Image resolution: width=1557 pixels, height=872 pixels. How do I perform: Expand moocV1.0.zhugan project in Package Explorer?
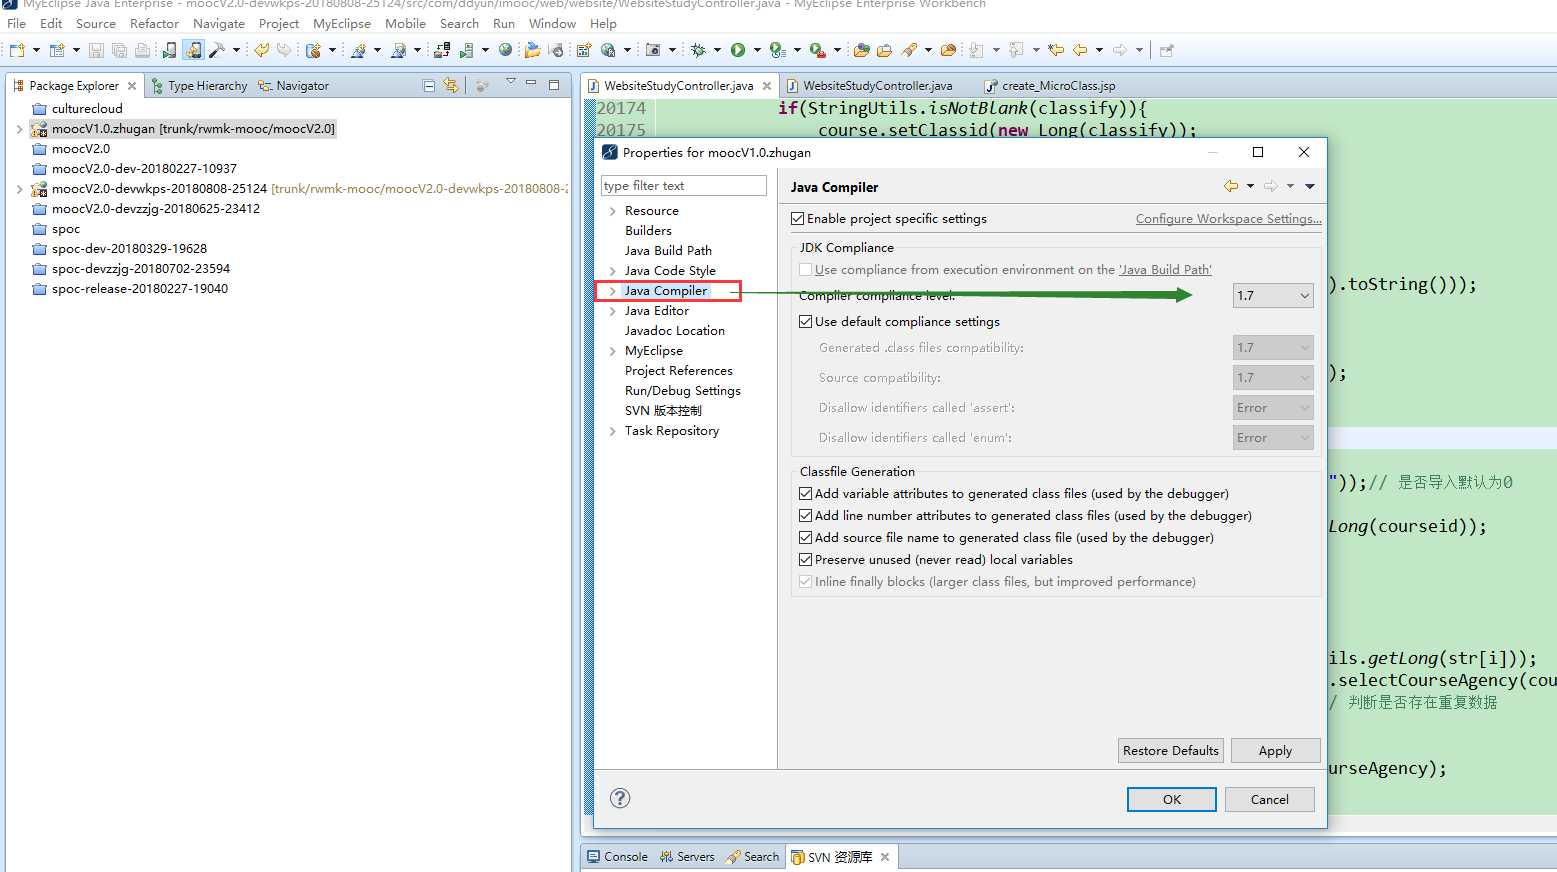tap(19, 129)
